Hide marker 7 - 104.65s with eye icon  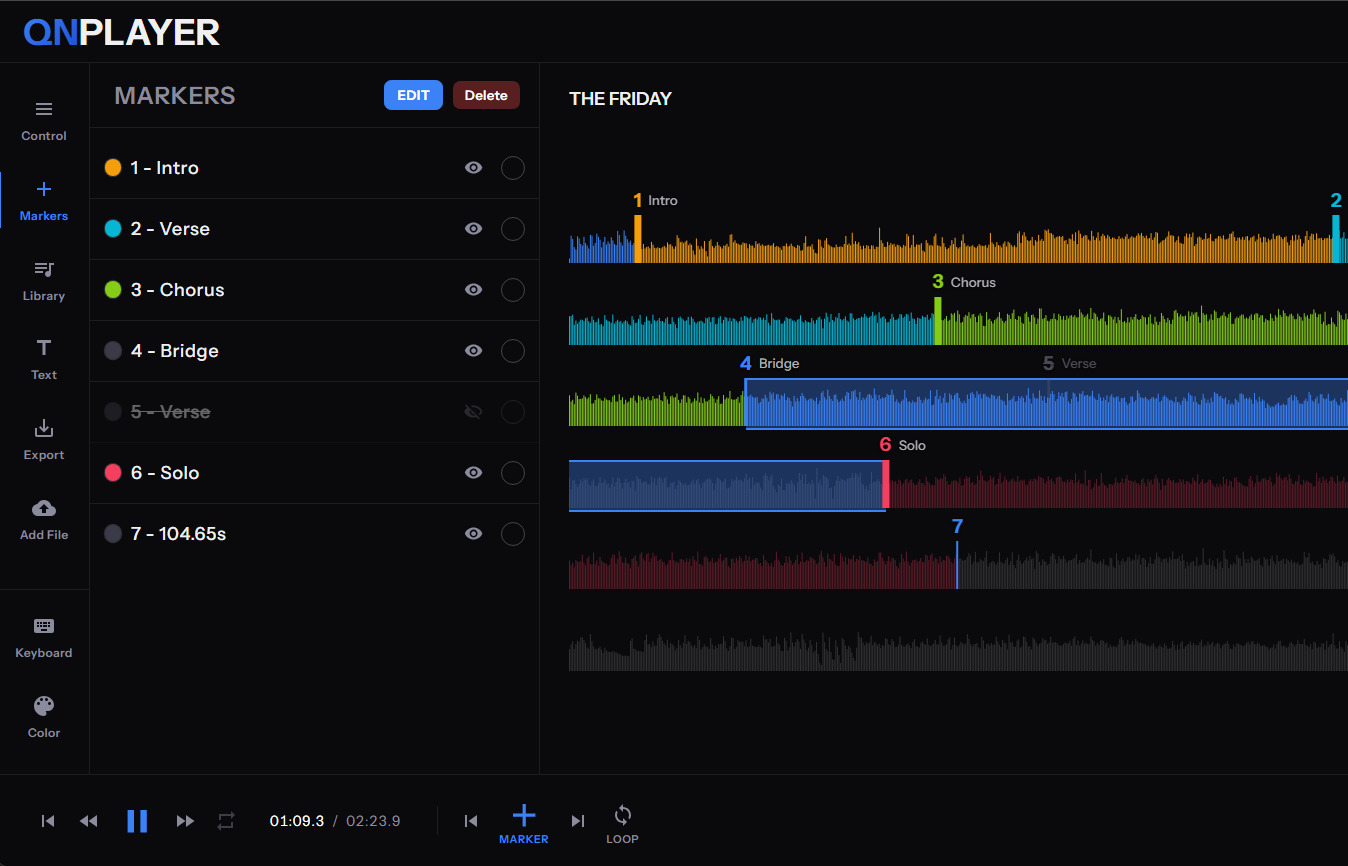point(474,534)
